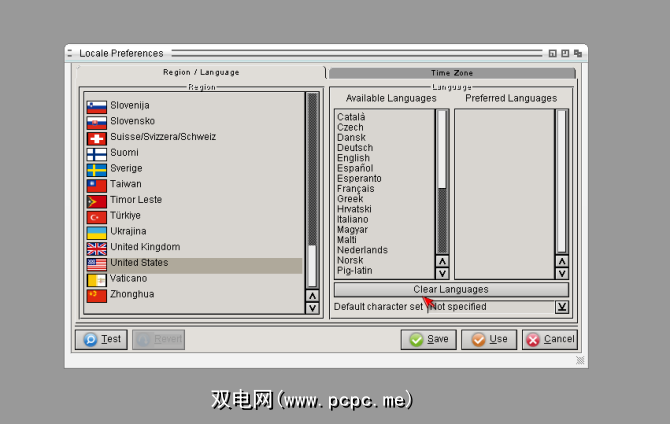Click the United States flag icon

tap(97, 265)
